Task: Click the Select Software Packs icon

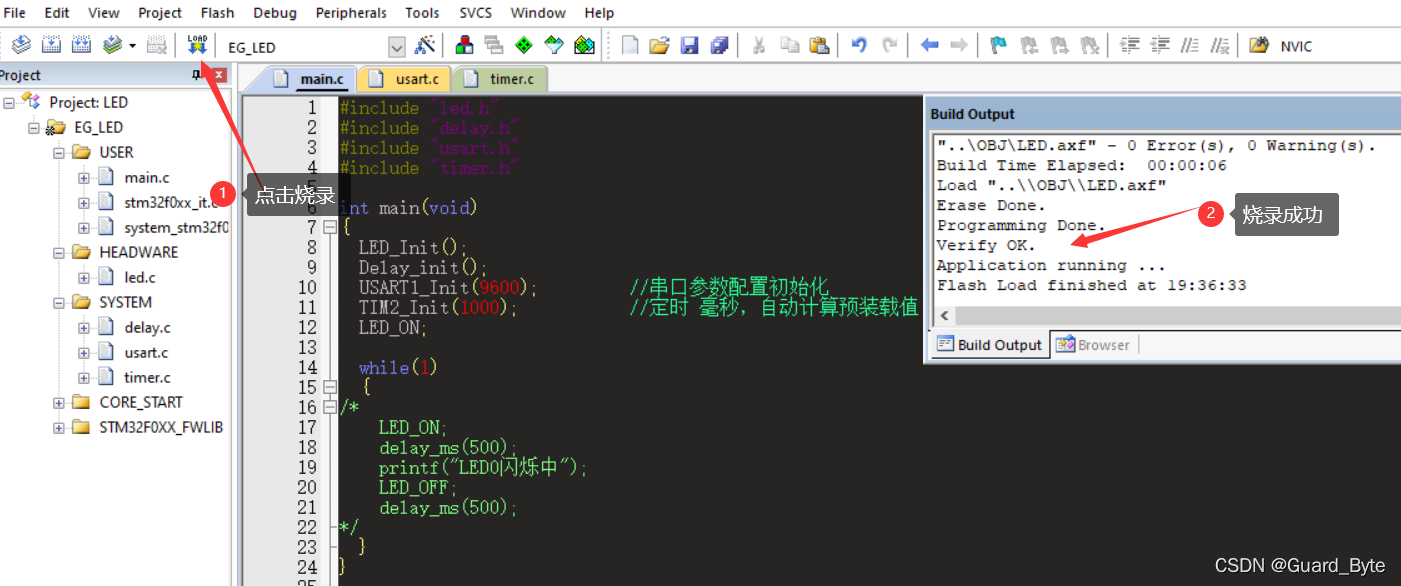Action: pos(554,45)
